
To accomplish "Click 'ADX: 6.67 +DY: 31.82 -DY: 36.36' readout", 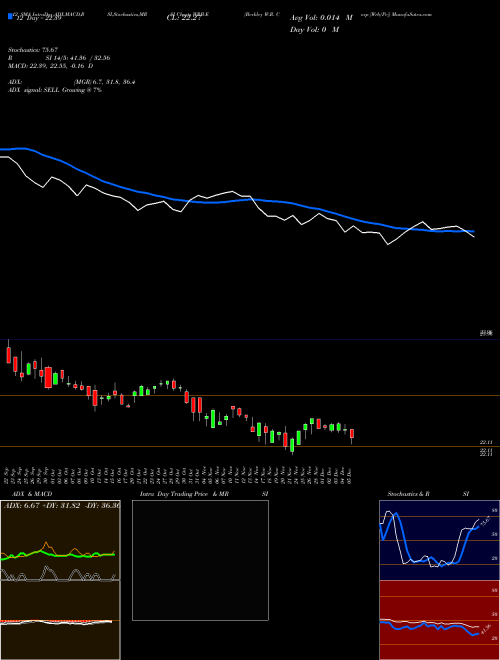I will (x=61, y=505).
